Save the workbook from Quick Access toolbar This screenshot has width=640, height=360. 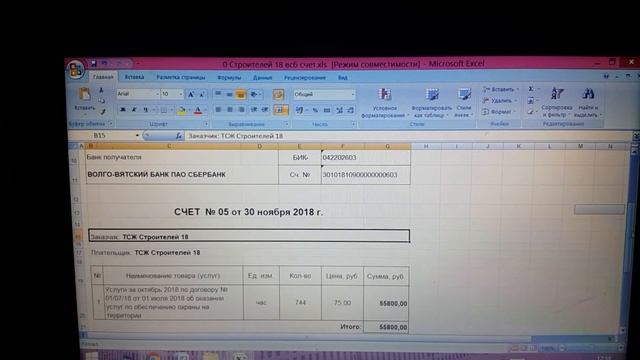click(x=93, y=63)
